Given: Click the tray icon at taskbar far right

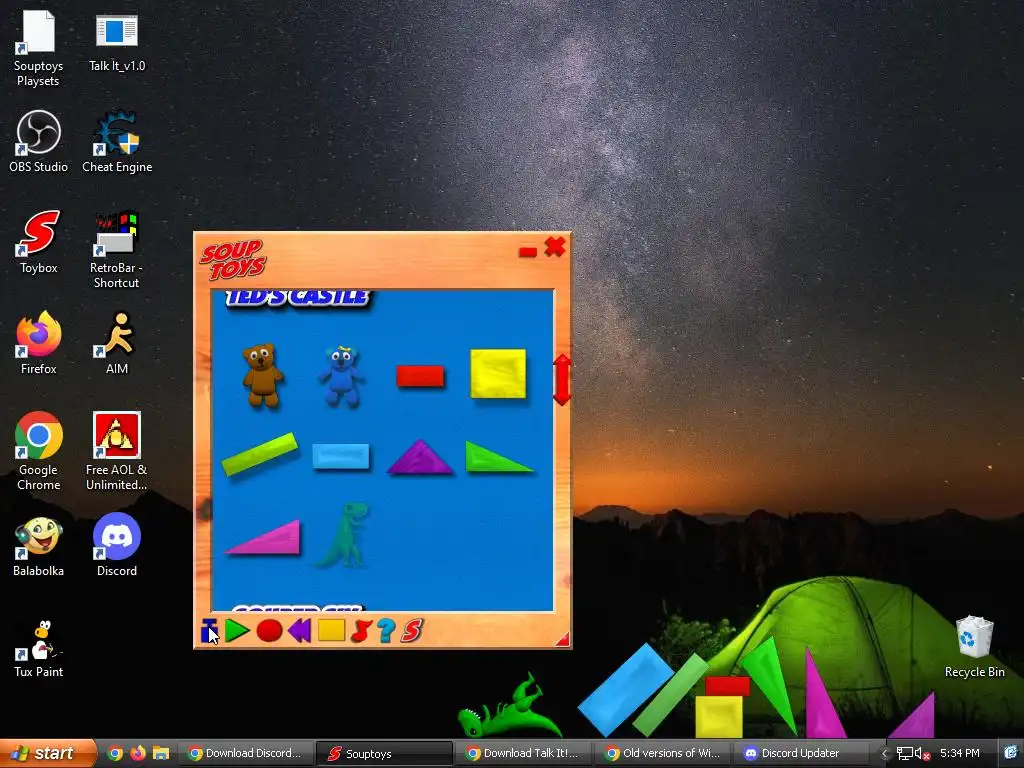Looking at the screenshot, I should 1012,753.
